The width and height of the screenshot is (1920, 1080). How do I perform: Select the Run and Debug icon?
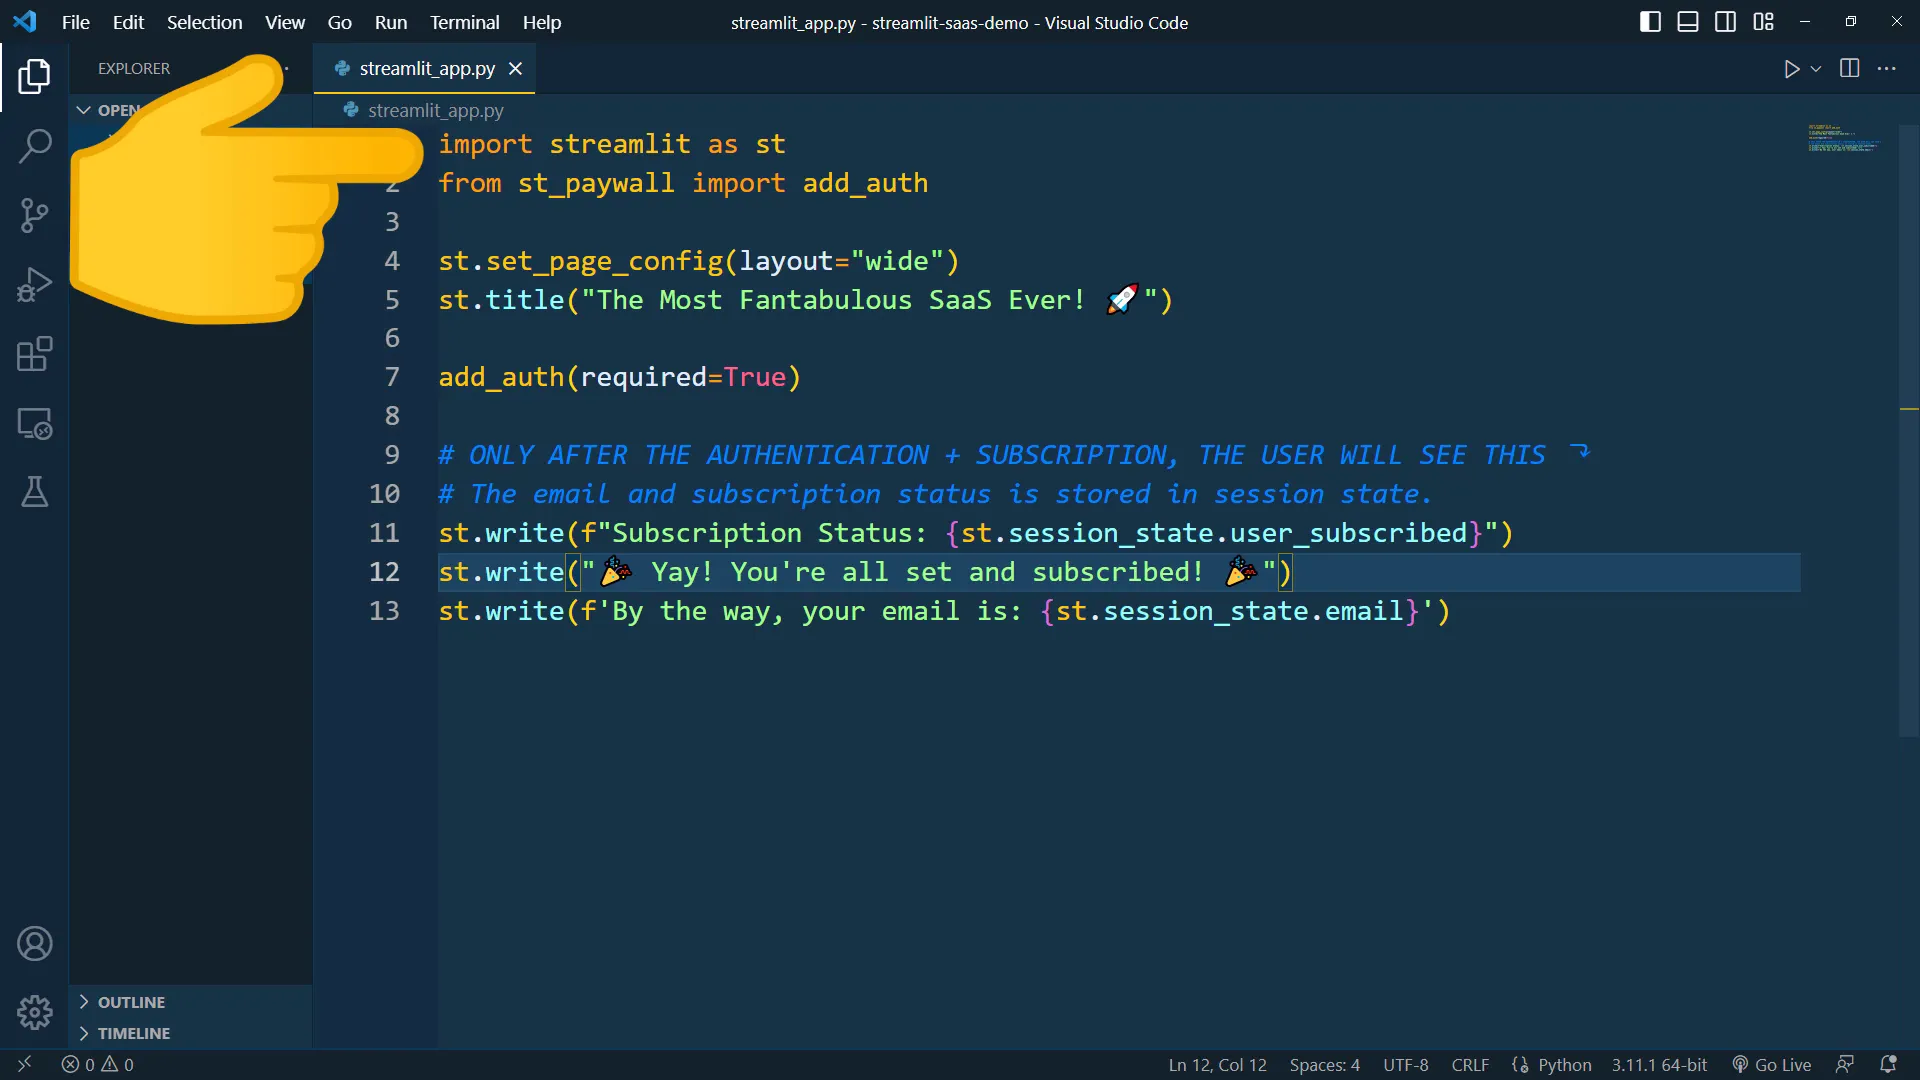(x=35, y=286)
